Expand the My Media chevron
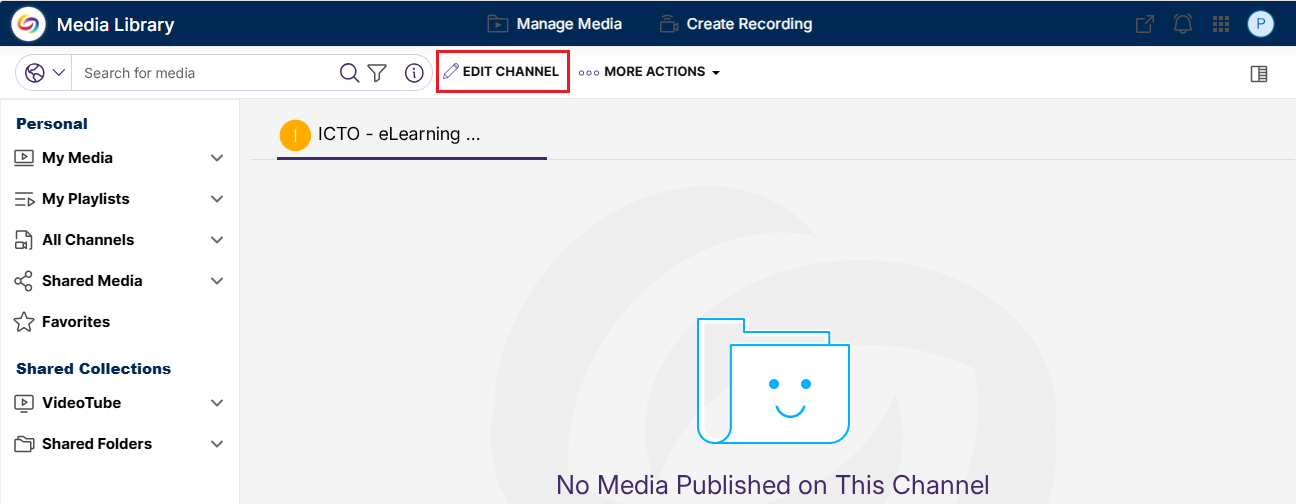Screen dimensions: 1296x504 click(x=217, y=158)
